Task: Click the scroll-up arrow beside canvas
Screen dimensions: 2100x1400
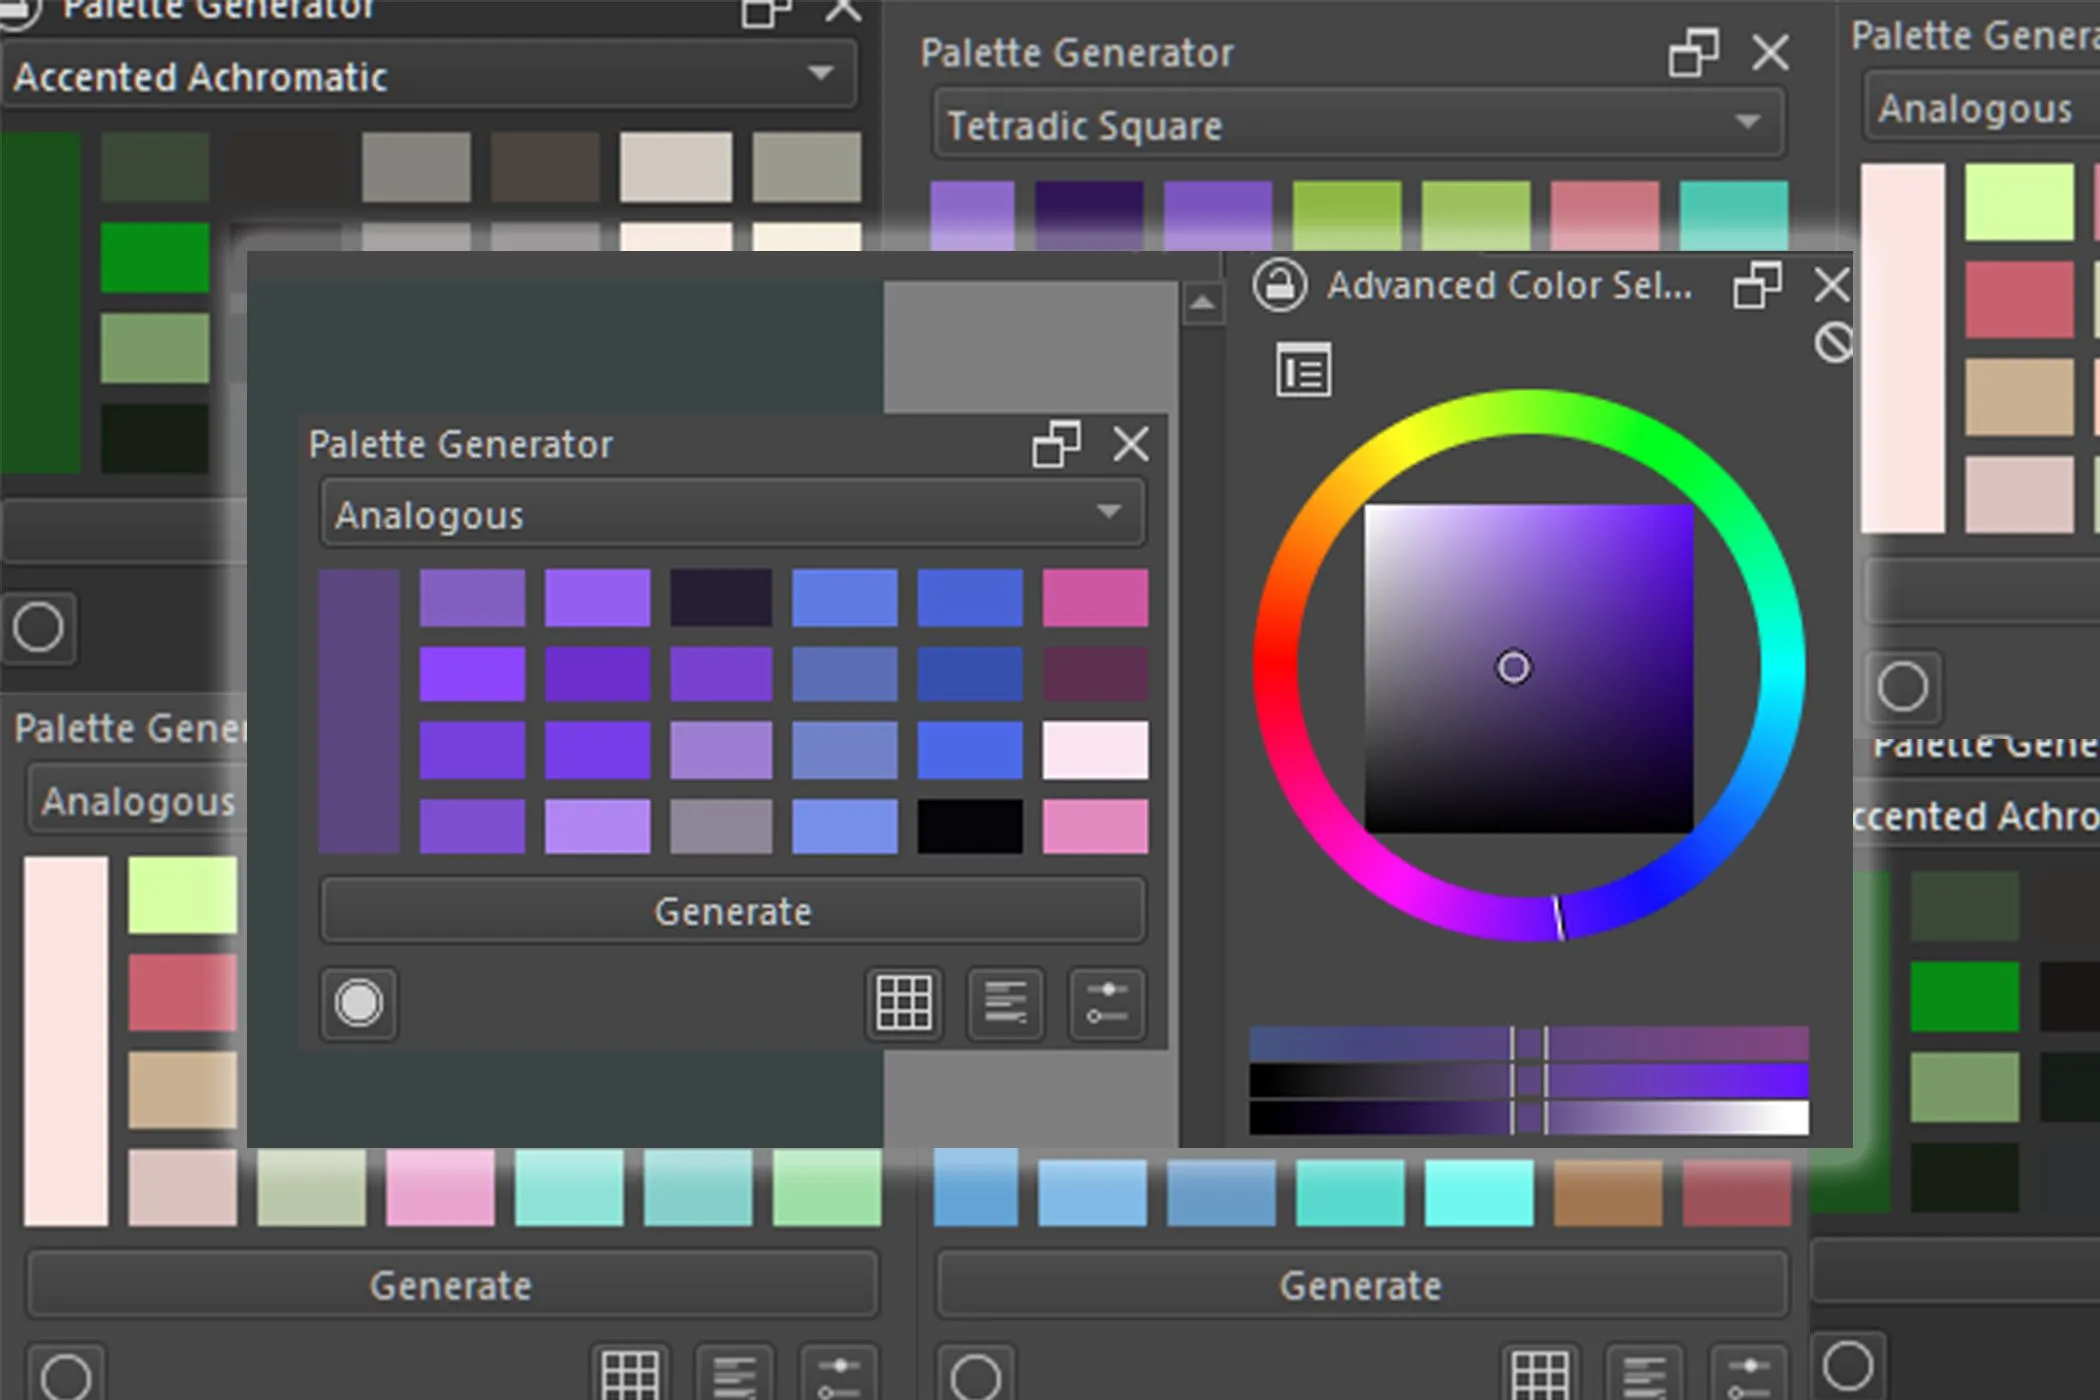Action: 1203,302
